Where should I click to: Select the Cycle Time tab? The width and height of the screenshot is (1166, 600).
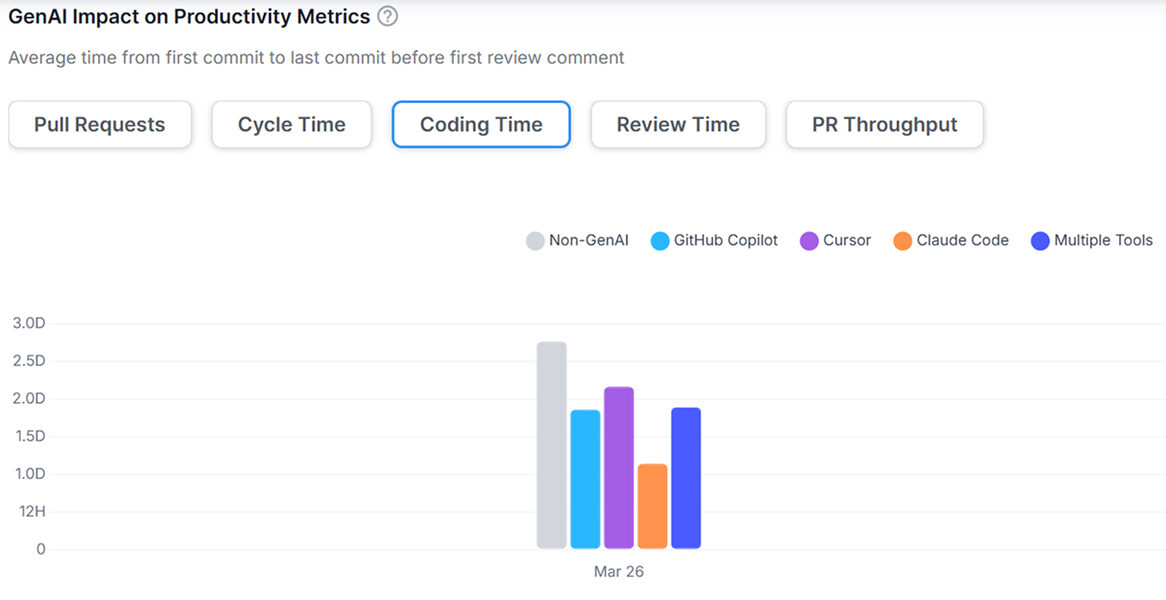click(x=291, y=125)
